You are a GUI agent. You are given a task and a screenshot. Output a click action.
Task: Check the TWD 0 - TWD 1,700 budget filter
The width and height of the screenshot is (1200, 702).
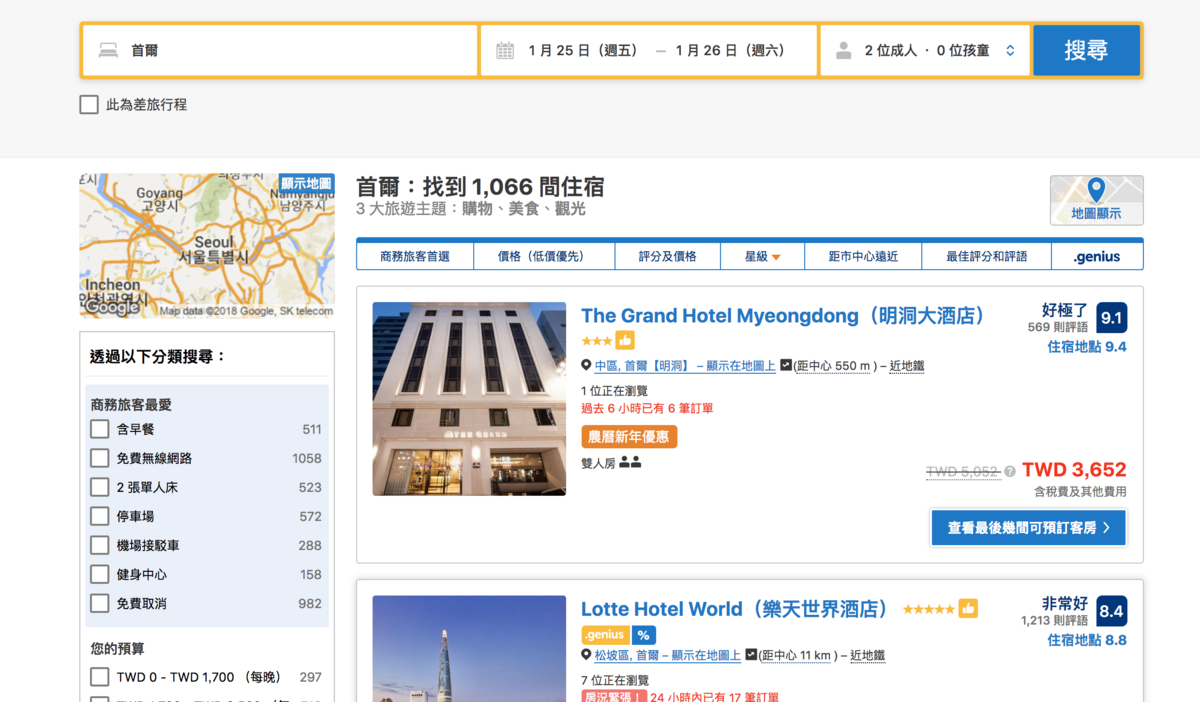tap(100, 677)
